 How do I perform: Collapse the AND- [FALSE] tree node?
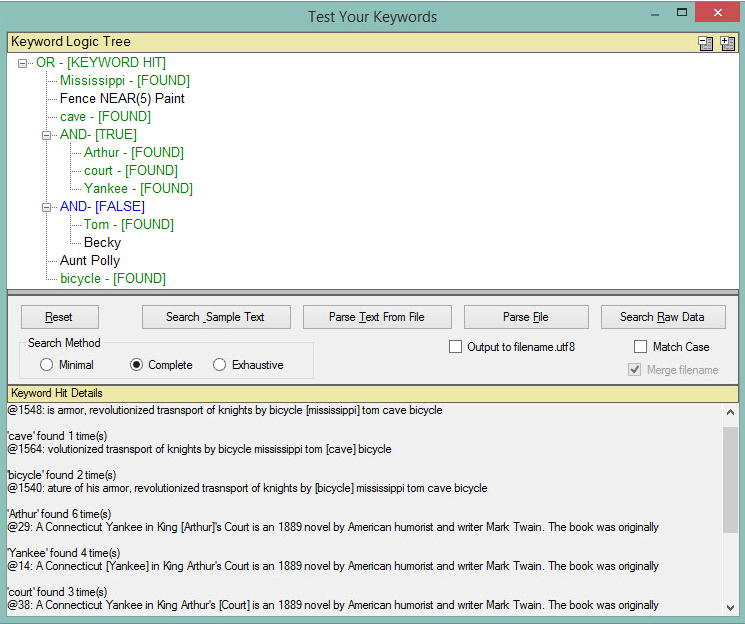point(47,207)
